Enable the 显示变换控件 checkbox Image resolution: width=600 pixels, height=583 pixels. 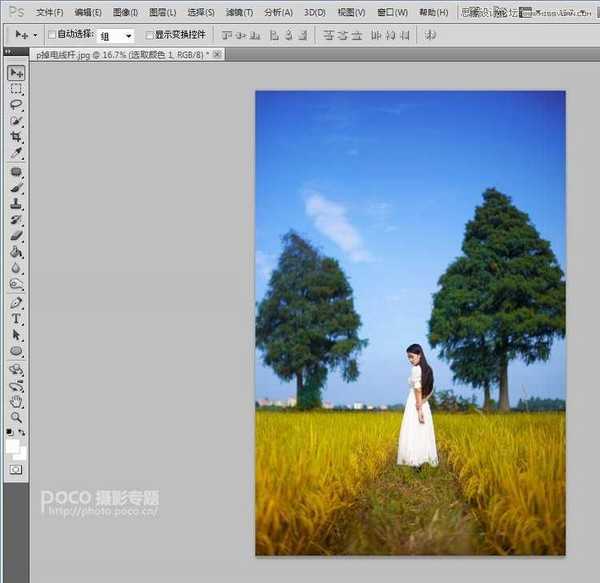(149, 34)
